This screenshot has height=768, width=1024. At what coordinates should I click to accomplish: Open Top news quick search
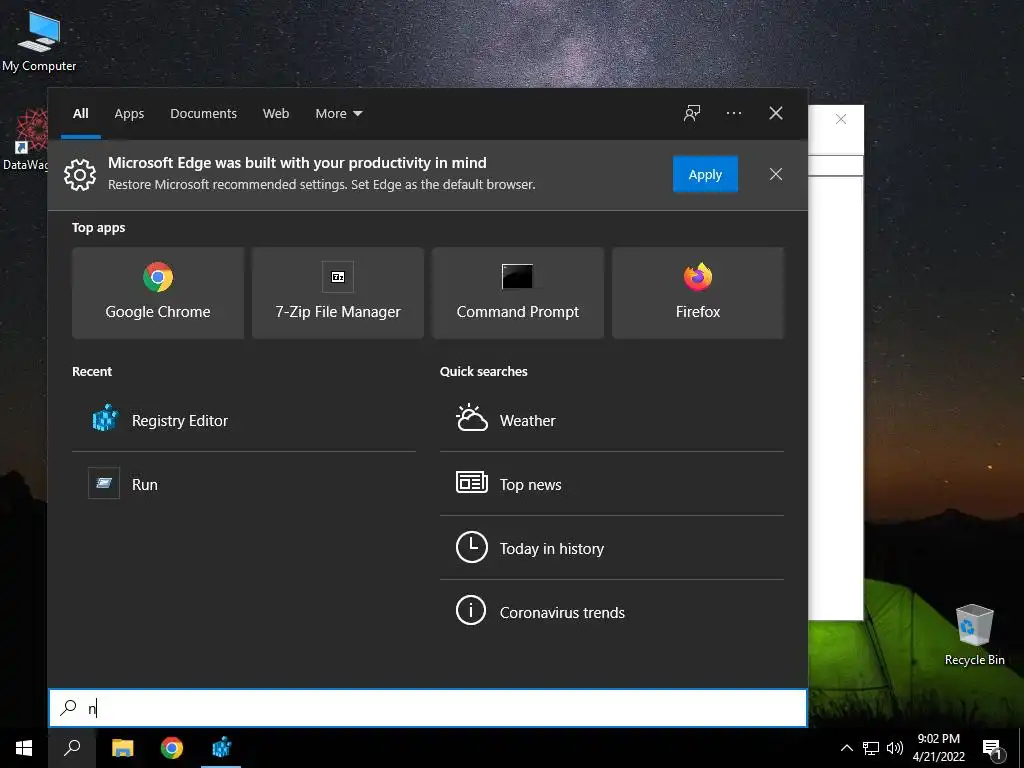point(612,484)
